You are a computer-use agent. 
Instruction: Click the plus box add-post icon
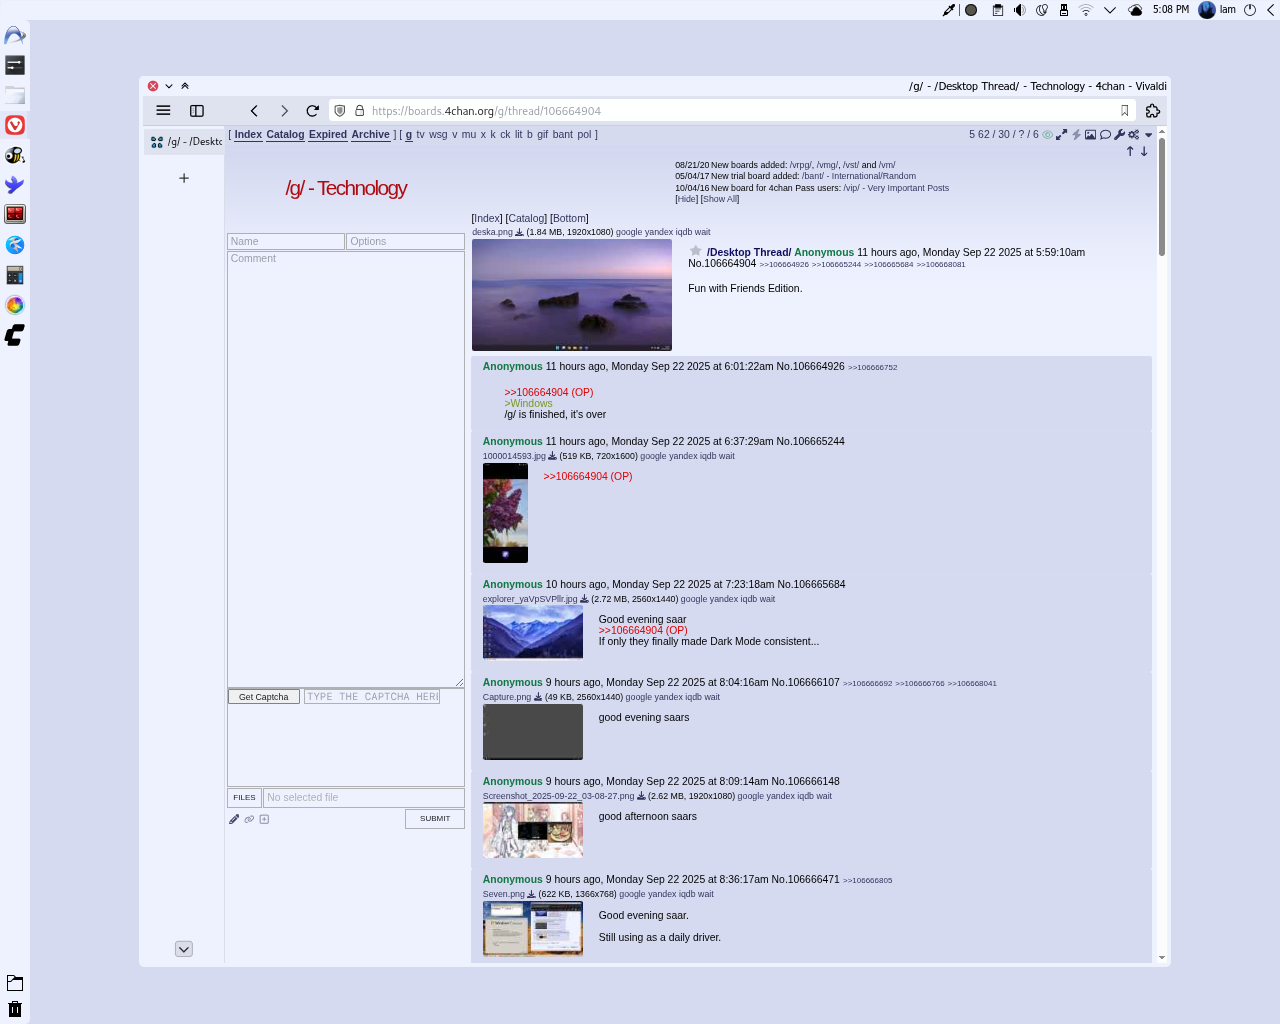(x=264, y=819)
